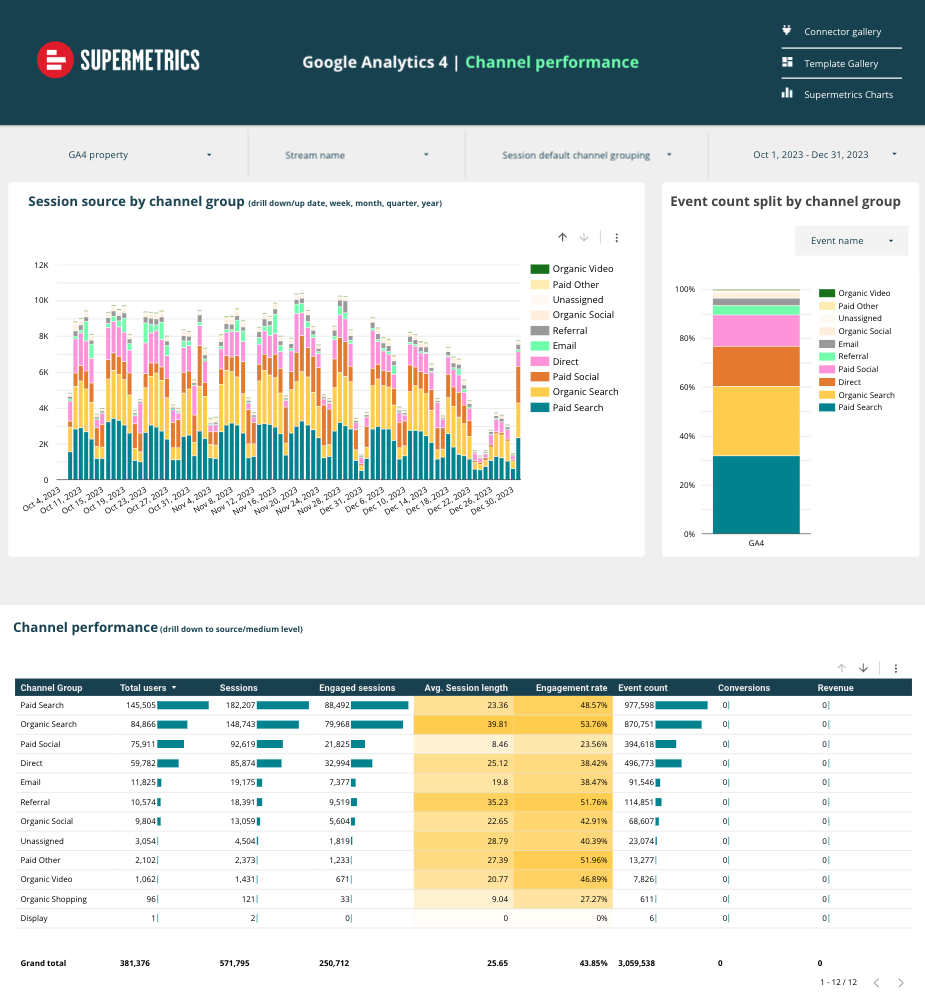Click the Supermetrics Charts link
This screenshot has height=999, width=925.
coord(848,94)
